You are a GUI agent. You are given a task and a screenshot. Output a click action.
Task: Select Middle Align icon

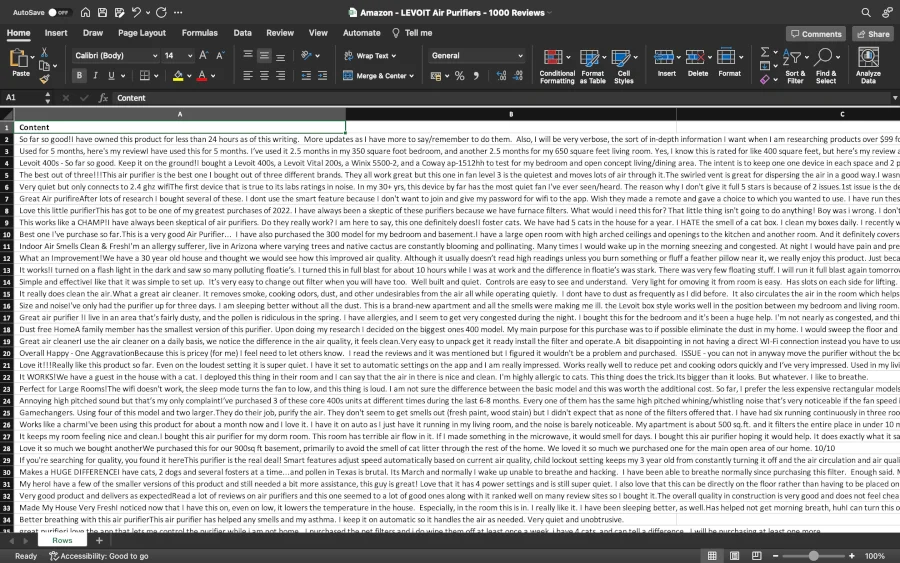[264, 55]
